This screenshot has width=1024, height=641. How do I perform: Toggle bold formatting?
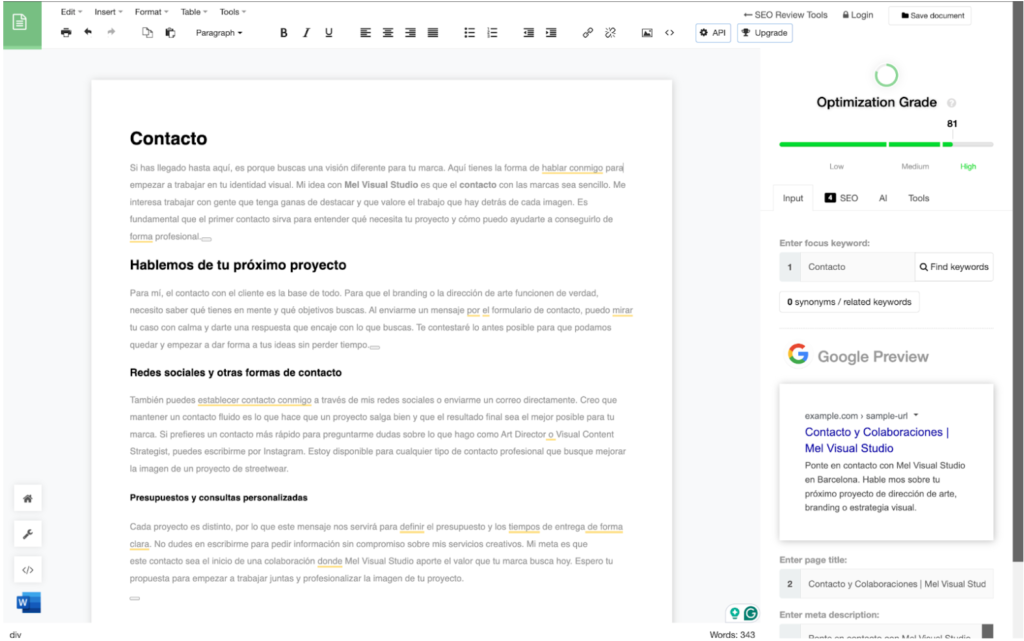[283, 33]
